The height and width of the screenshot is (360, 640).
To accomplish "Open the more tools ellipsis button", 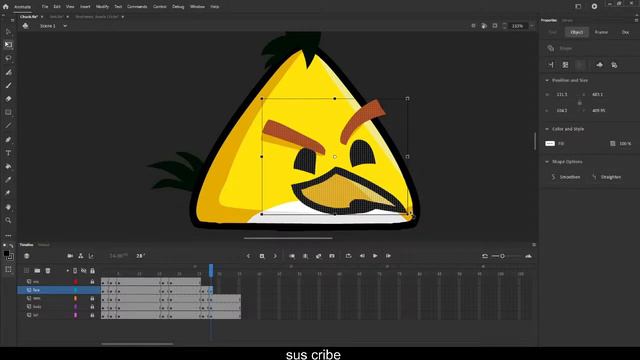I will (8, 236).
